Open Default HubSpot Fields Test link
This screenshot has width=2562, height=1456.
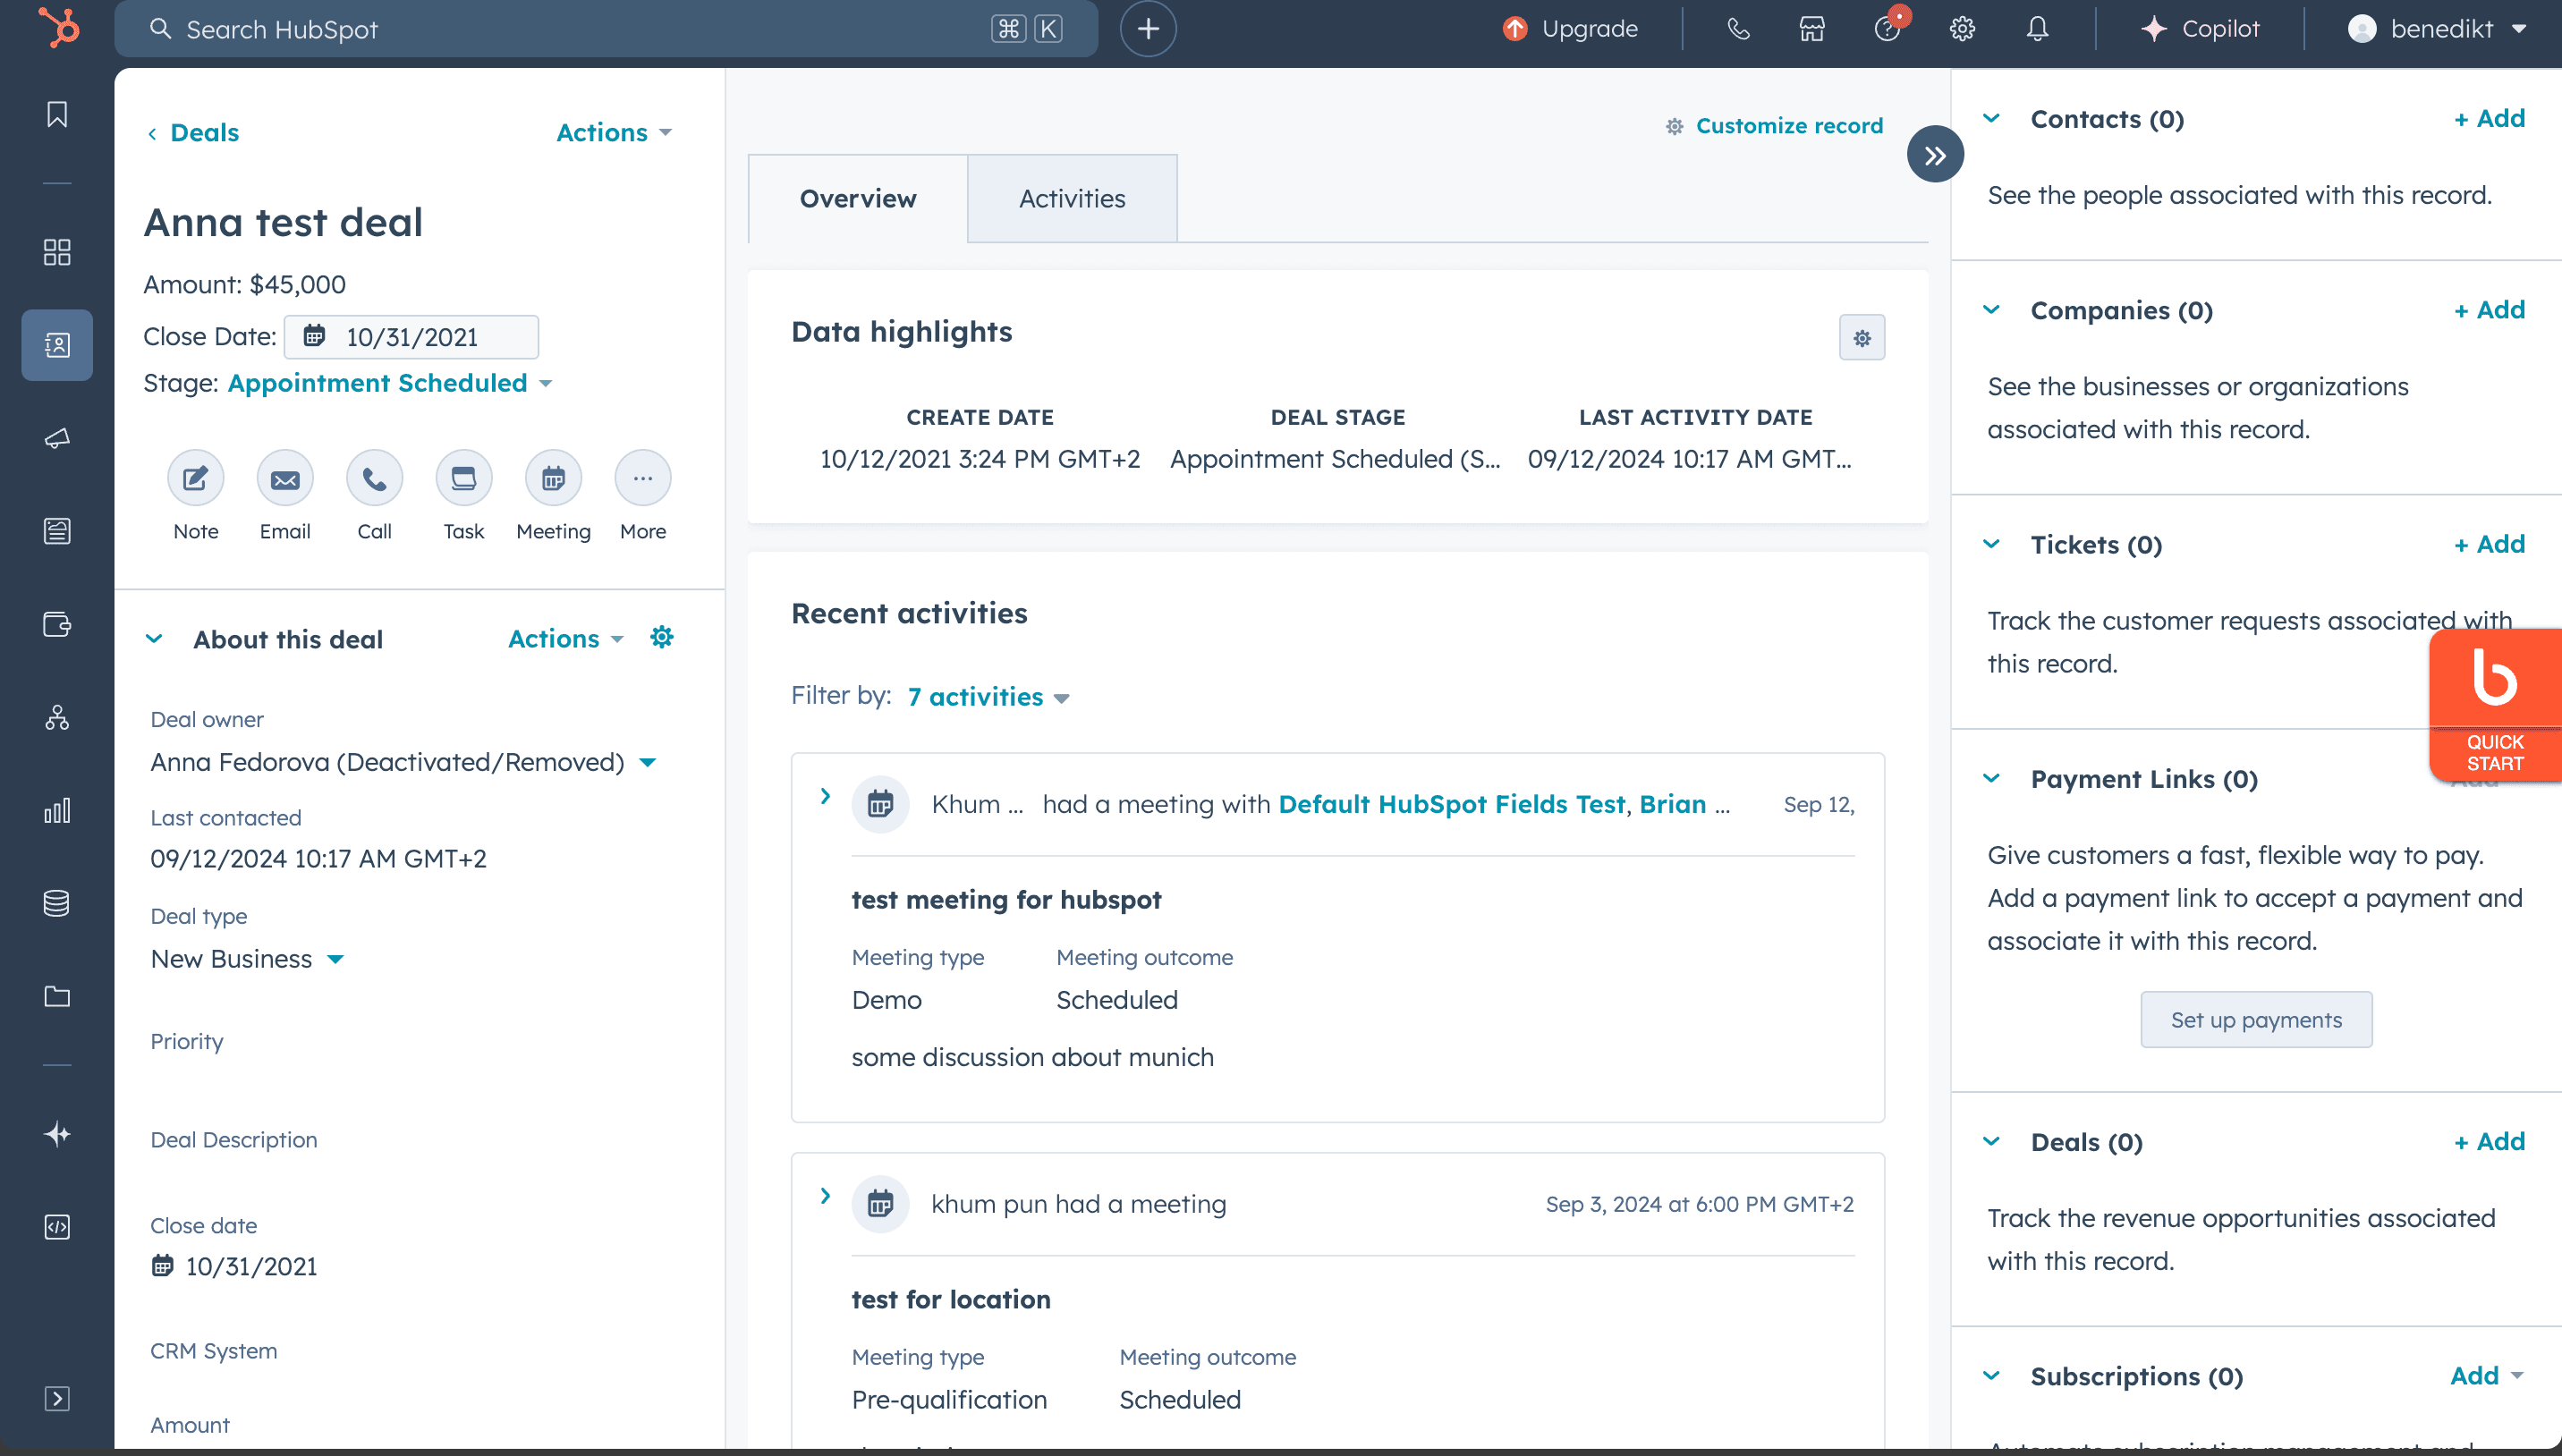pyautogui.click(x=1452, y=804)
